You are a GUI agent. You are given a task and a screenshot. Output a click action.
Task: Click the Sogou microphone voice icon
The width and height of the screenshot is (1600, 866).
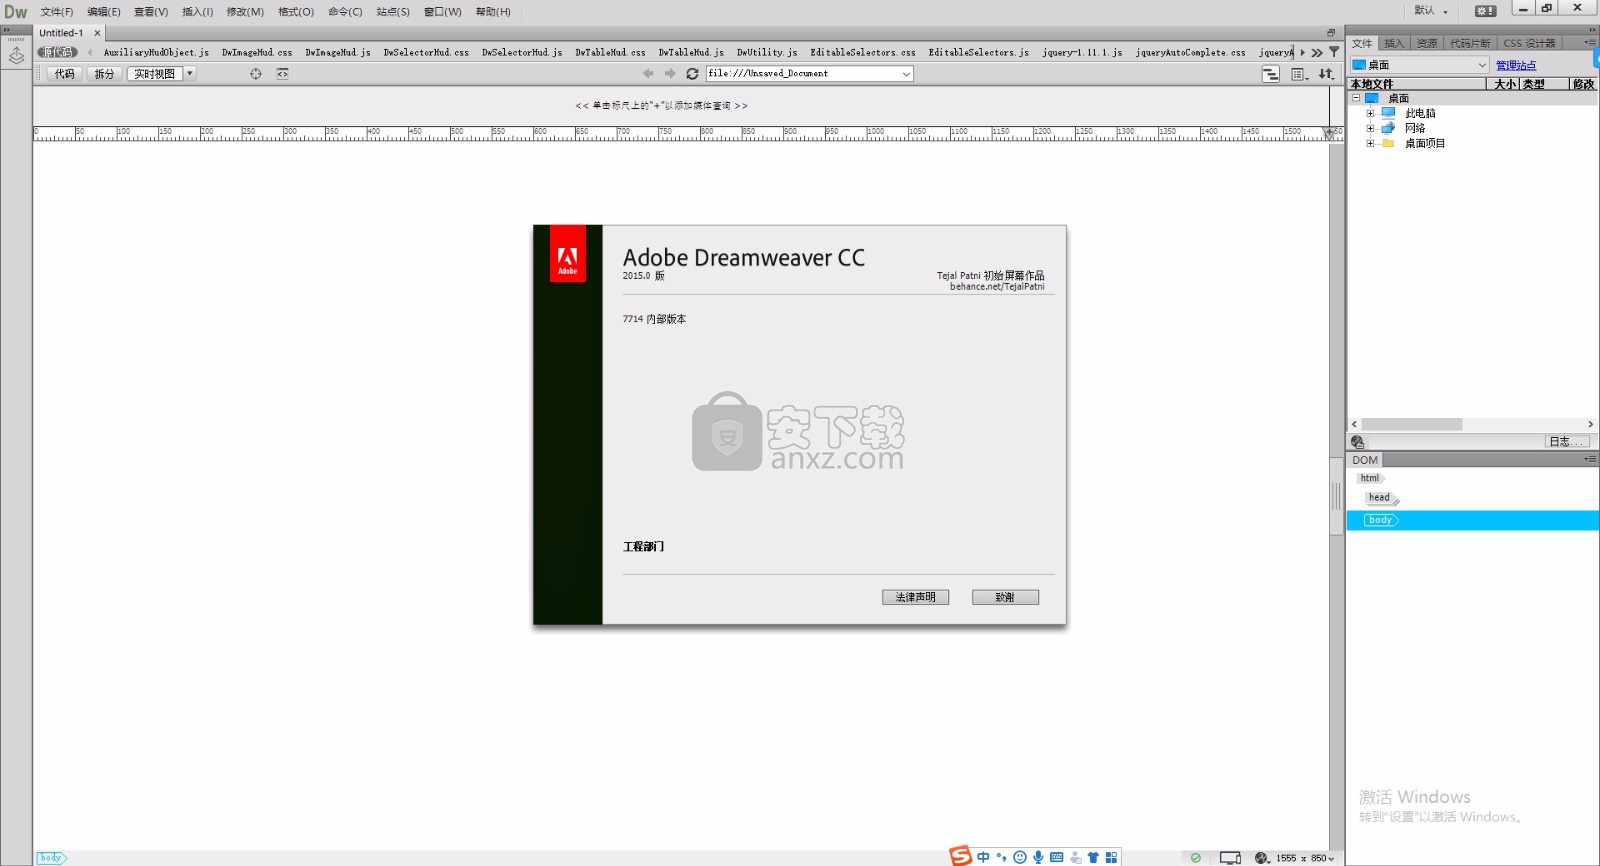[x=1039, y=857]
